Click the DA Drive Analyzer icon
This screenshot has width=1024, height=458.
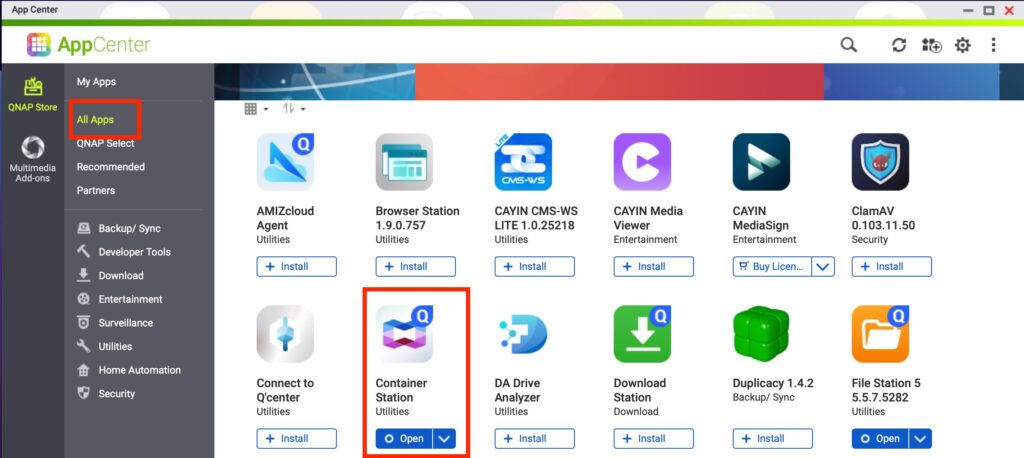click(523, 334)
